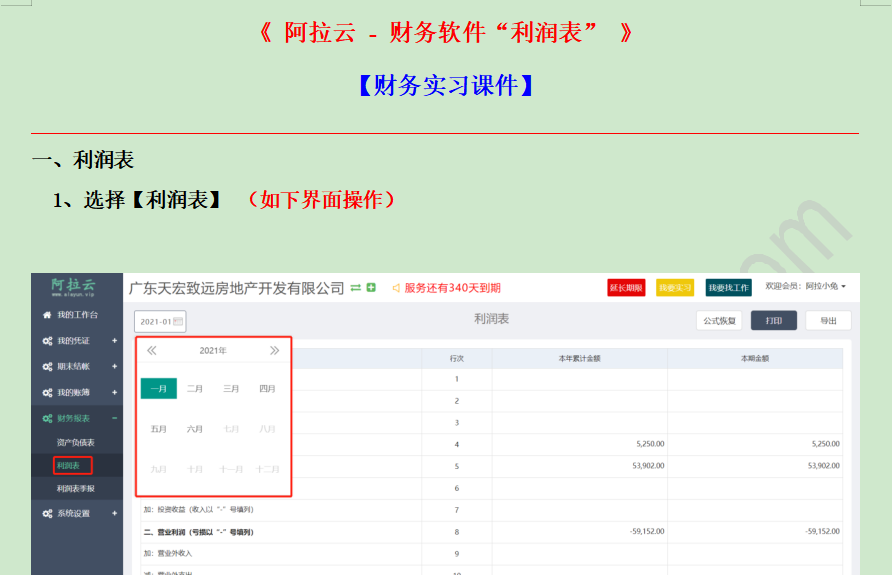Click the gears icon beside 财务报表
892x575 pixels.
[47, 419]
